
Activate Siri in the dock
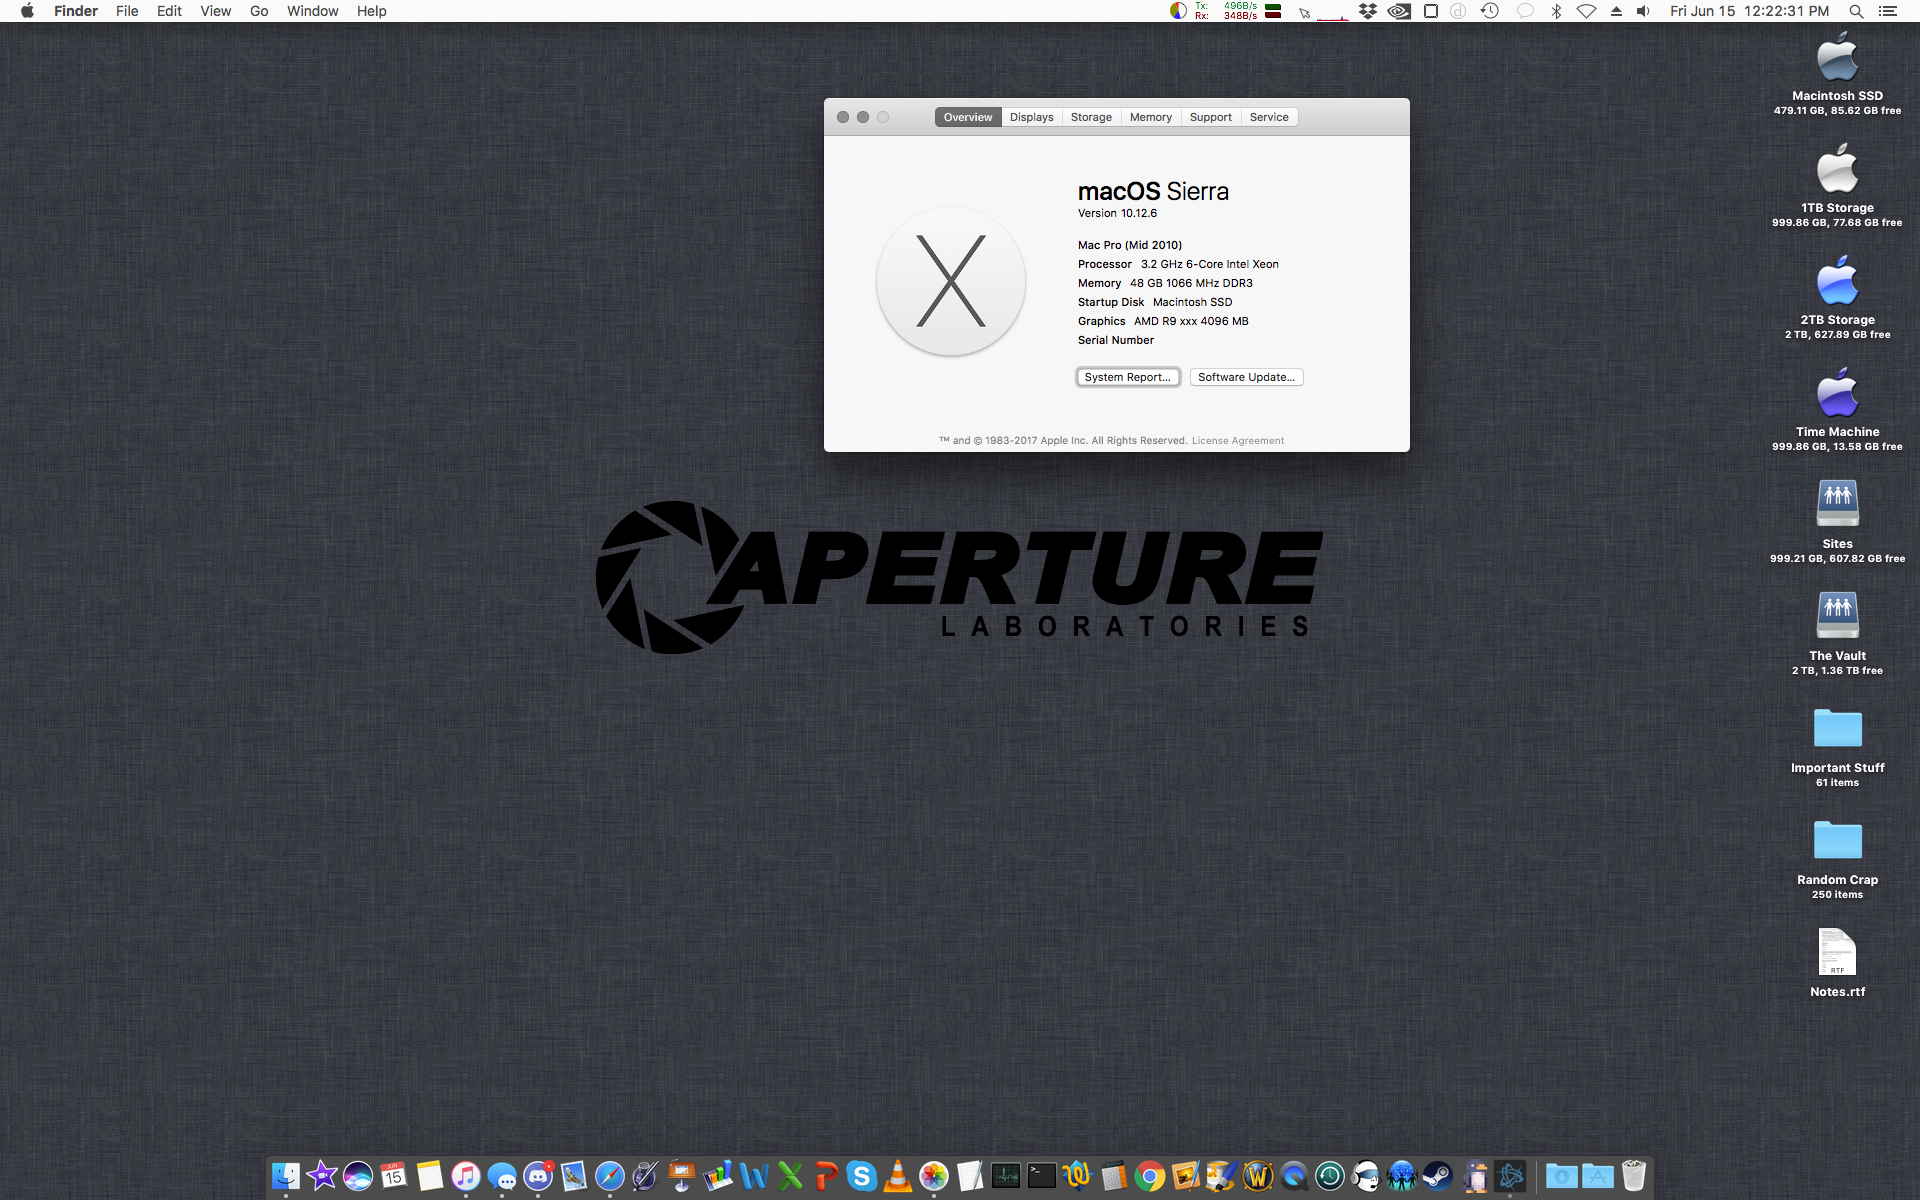click(x=358, y=1177)
